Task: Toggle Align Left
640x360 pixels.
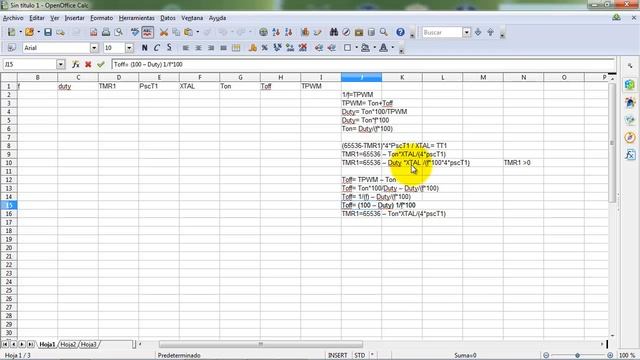Action: click(186, 48)
